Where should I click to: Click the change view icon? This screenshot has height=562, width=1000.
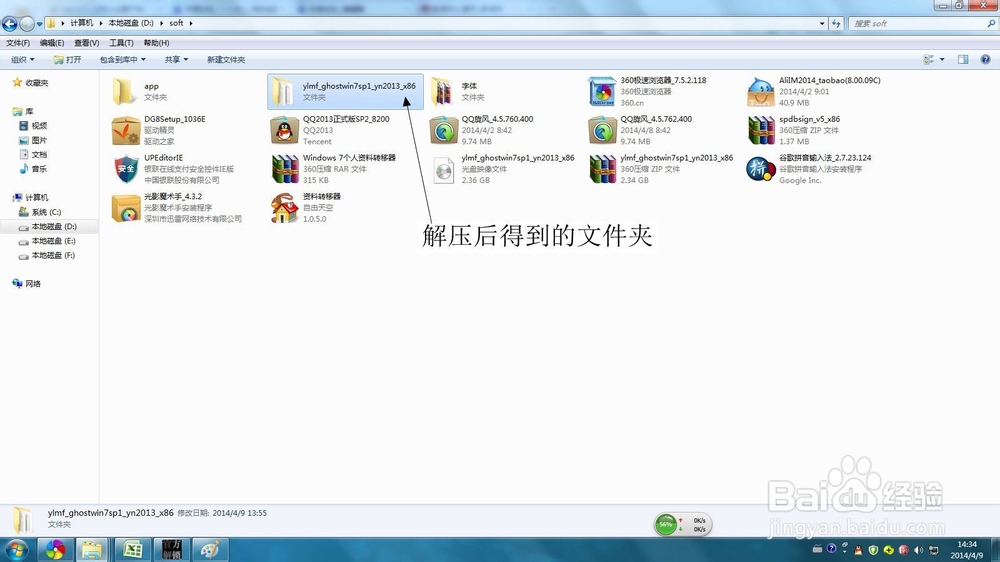[929, 59]
